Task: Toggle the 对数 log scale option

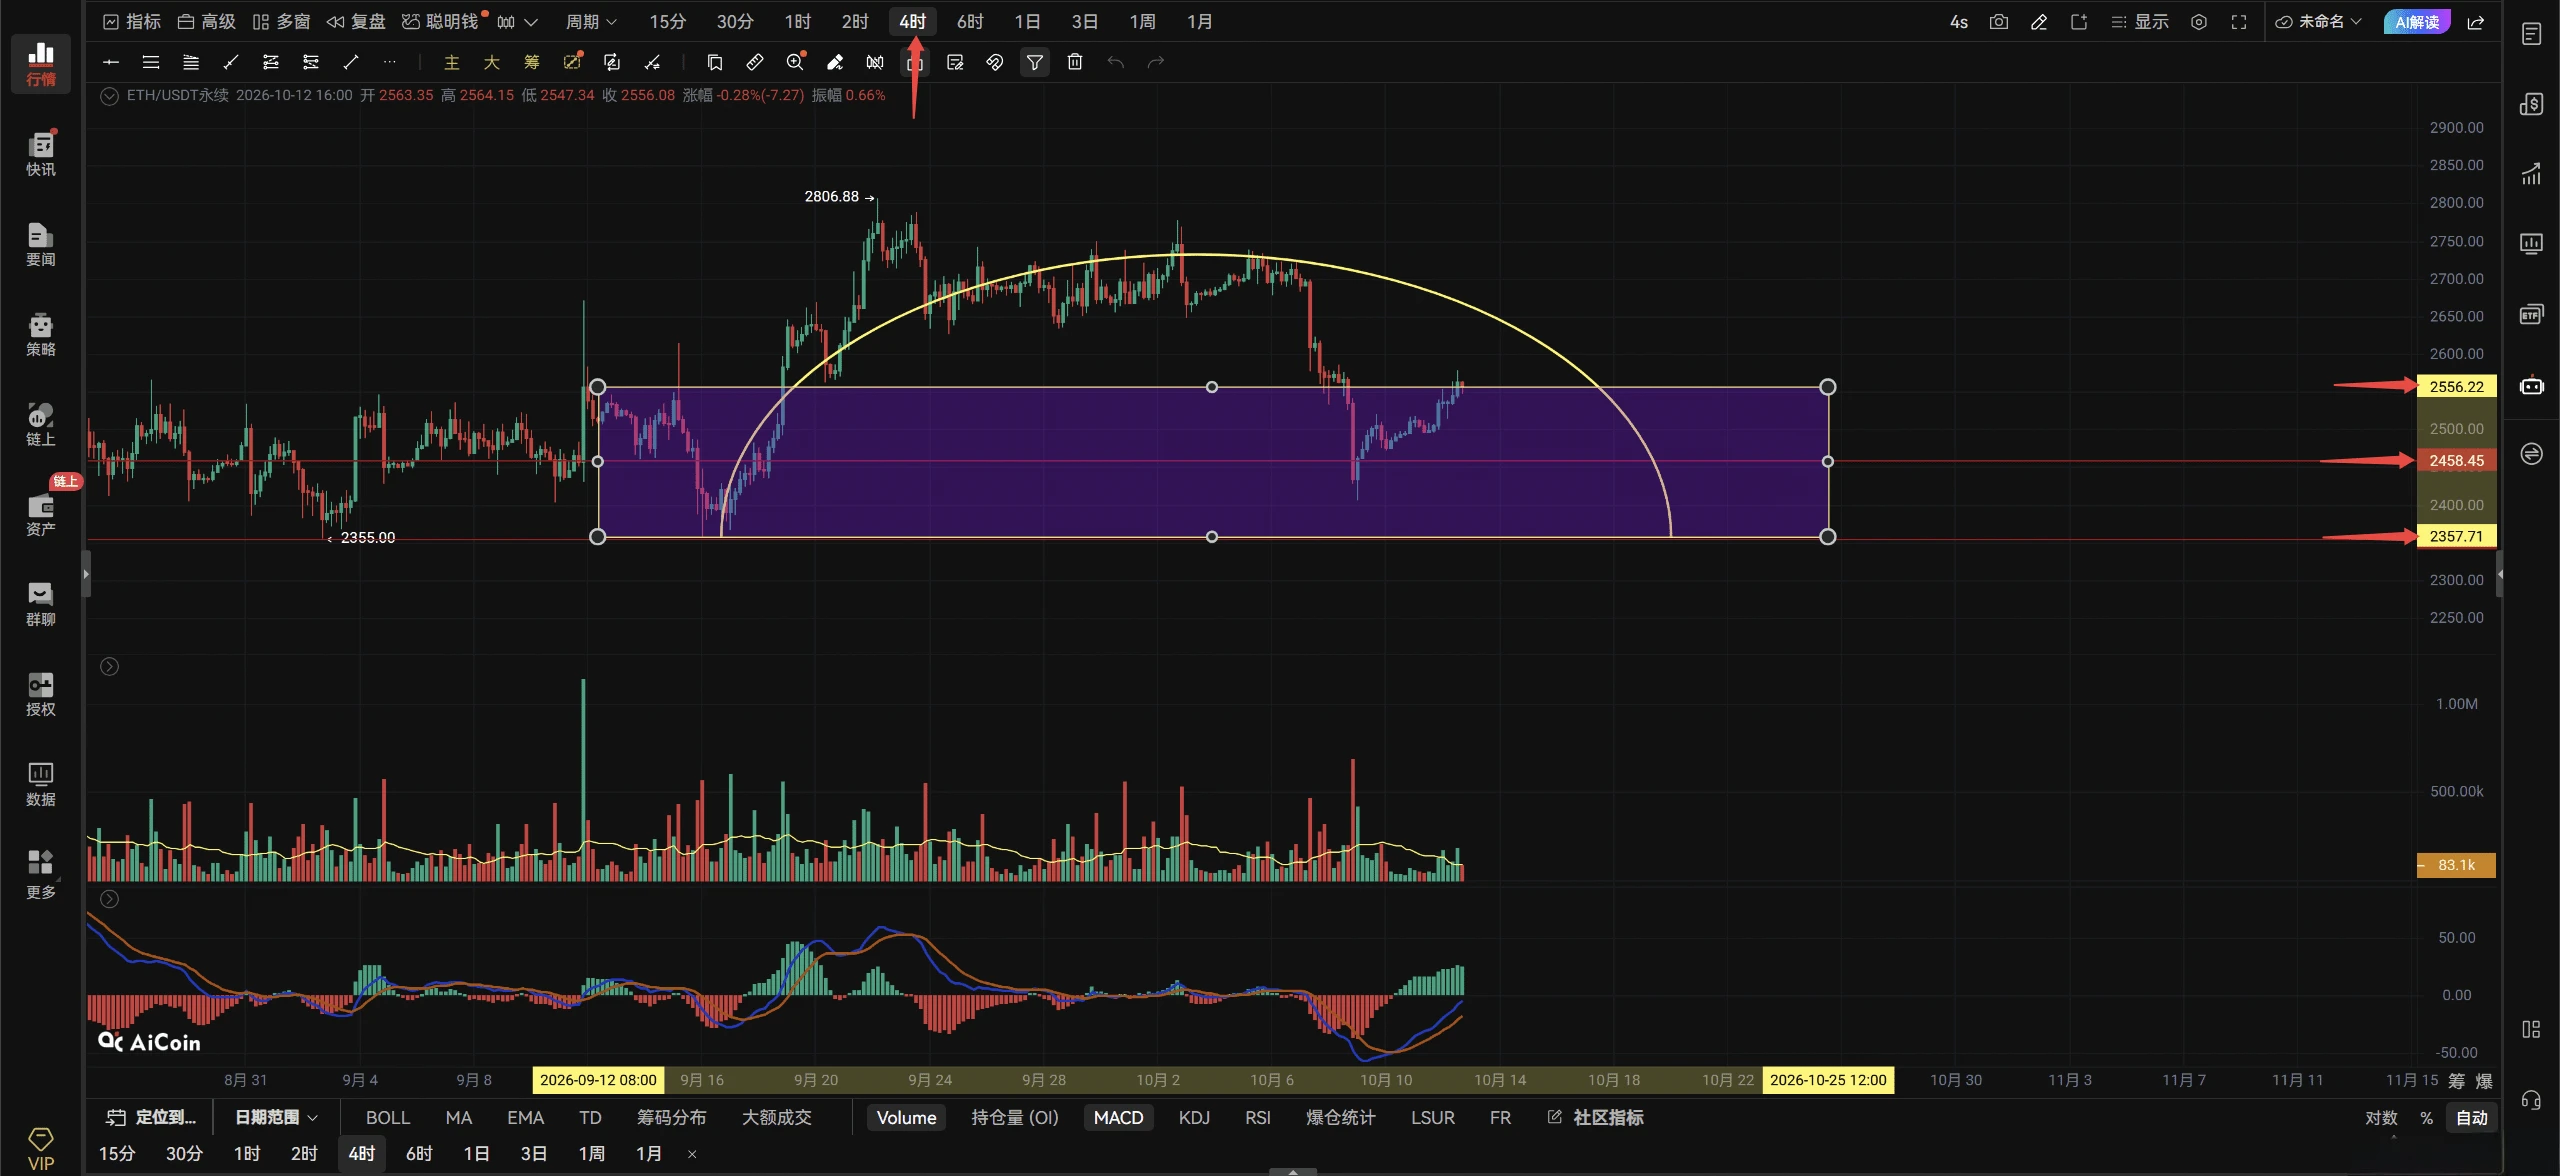Action: 2381,1117
